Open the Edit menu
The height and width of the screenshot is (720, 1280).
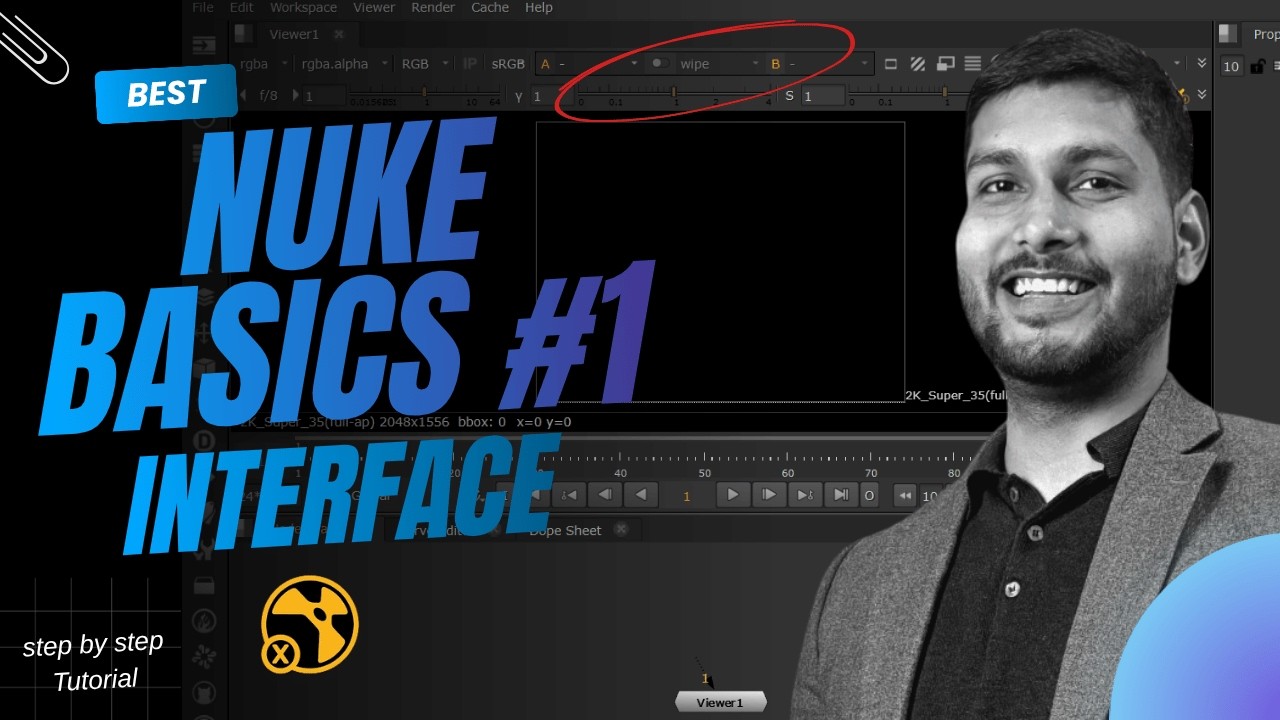tap(241, 7)
